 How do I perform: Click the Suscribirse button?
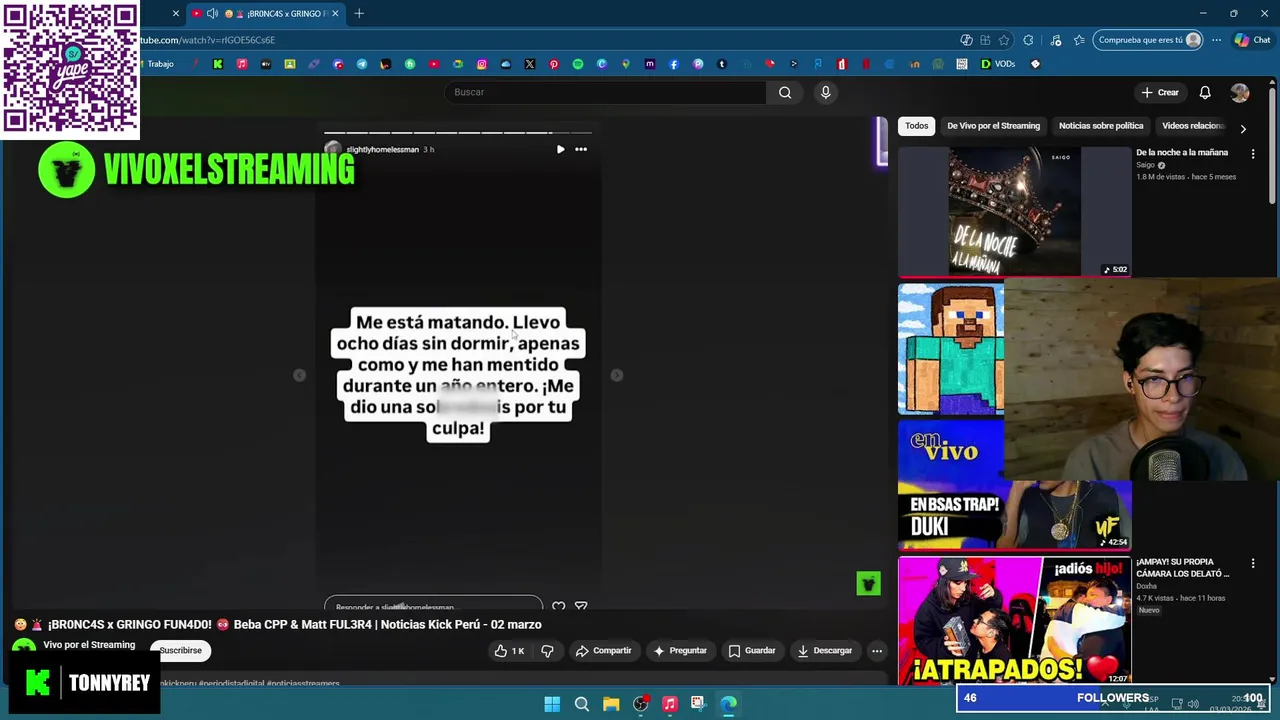tap(181, 651)
